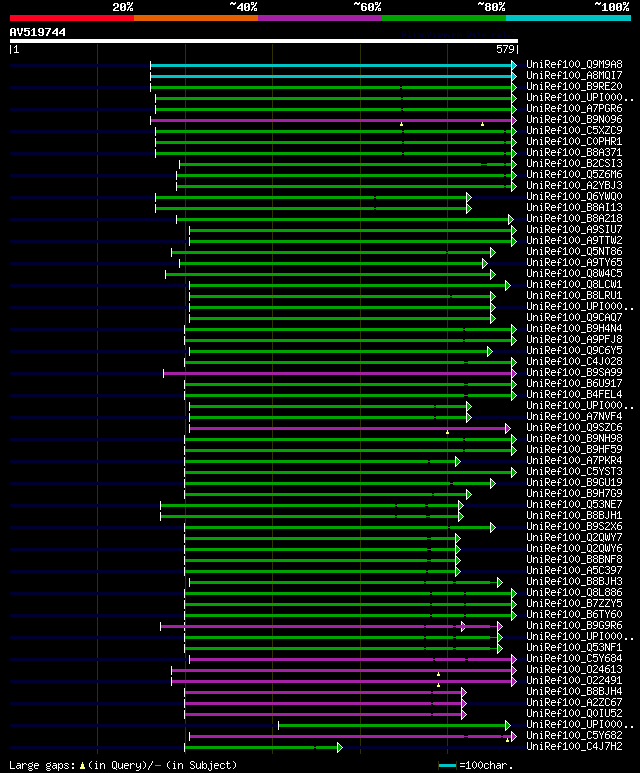
Task: Click the green alignment bar for Q8W4C5
Action: click(328, 275)
